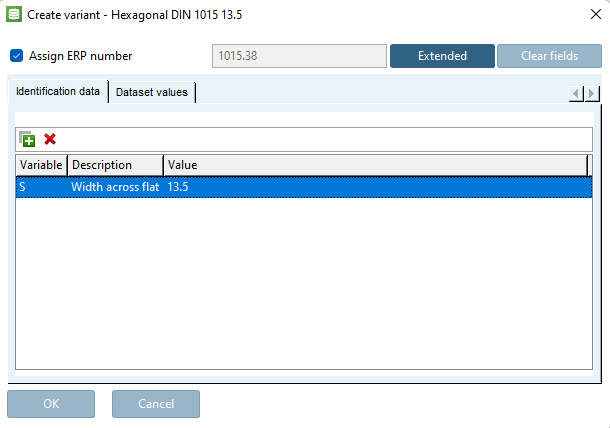Open the Dataset values tab

coord(152,92)
